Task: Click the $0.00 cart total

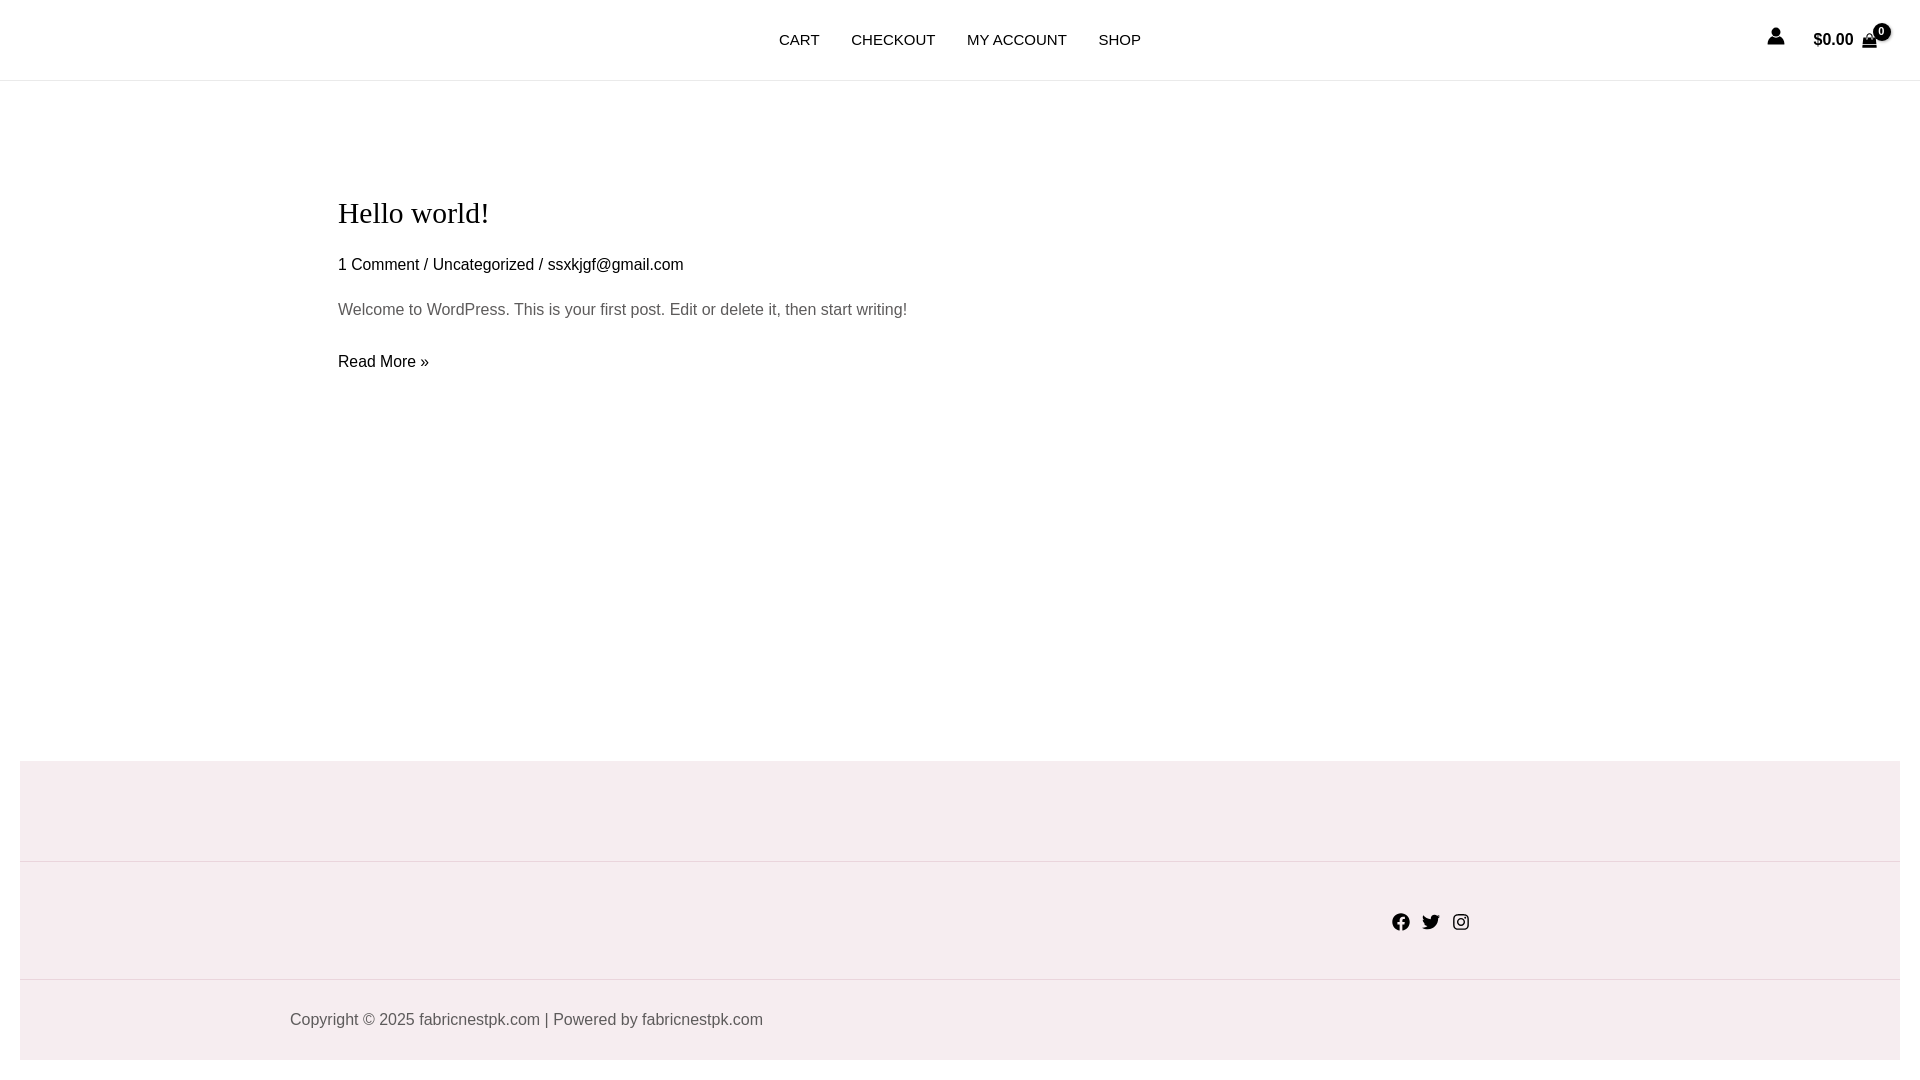Action: (1833, 40)
